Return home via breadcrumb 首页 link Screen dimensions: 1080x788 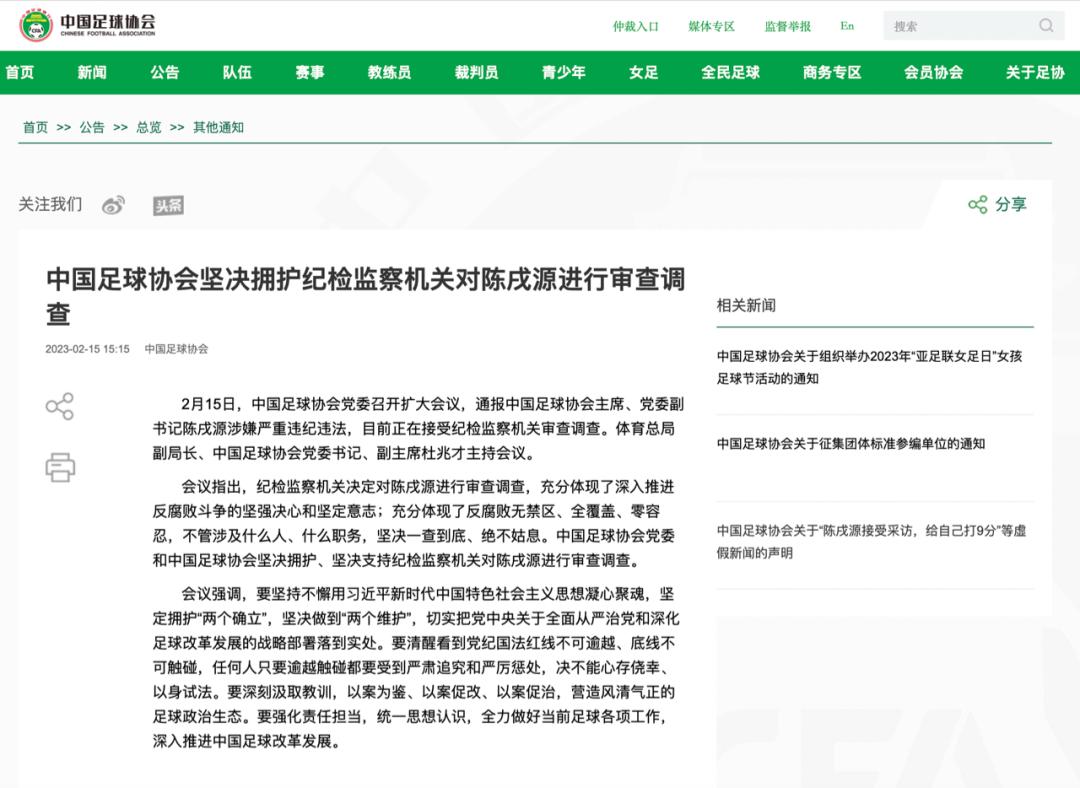[x=35, y=127]
